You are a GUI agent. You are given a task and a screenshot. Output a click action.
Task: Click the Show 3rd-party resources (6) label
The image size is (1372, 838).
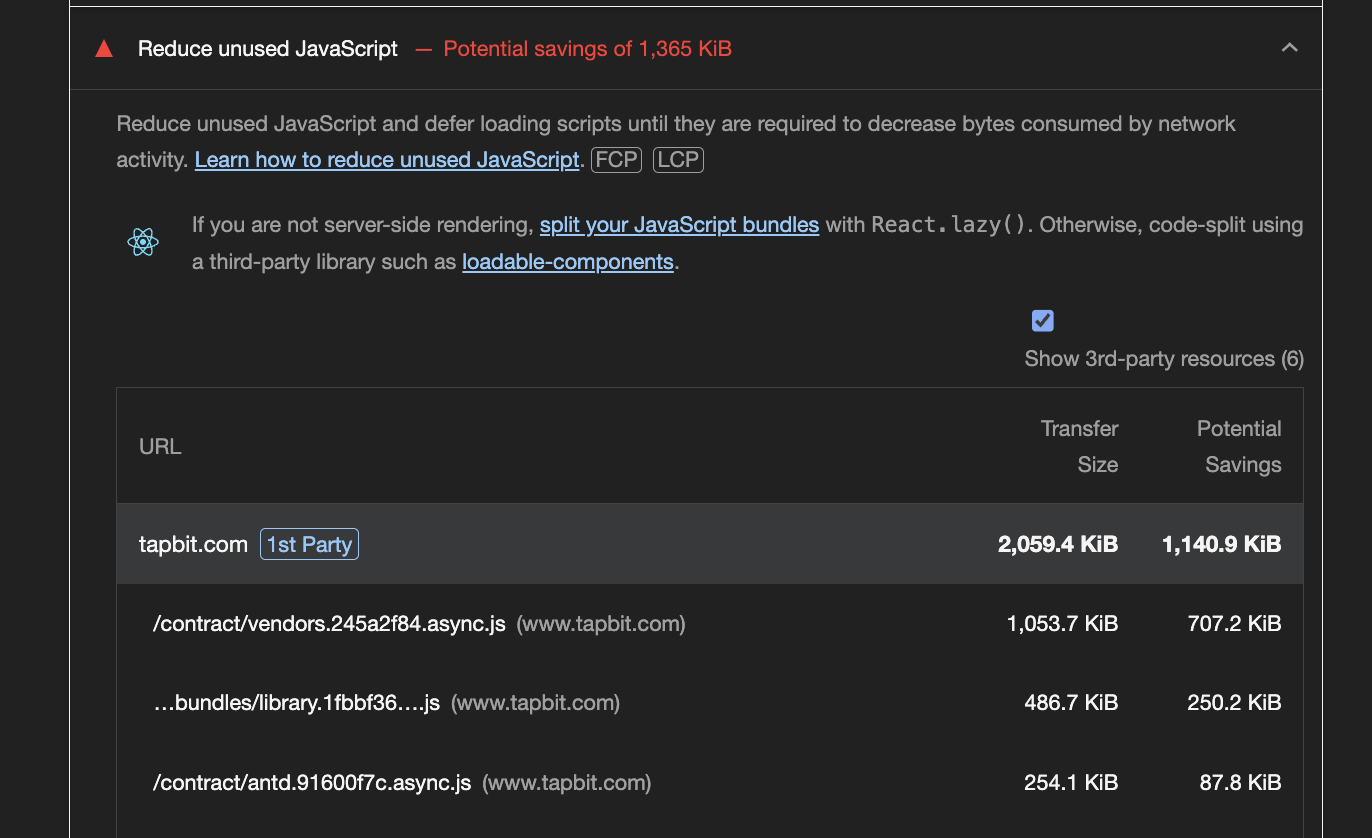pyautogui.click(x=1164, y=358)
